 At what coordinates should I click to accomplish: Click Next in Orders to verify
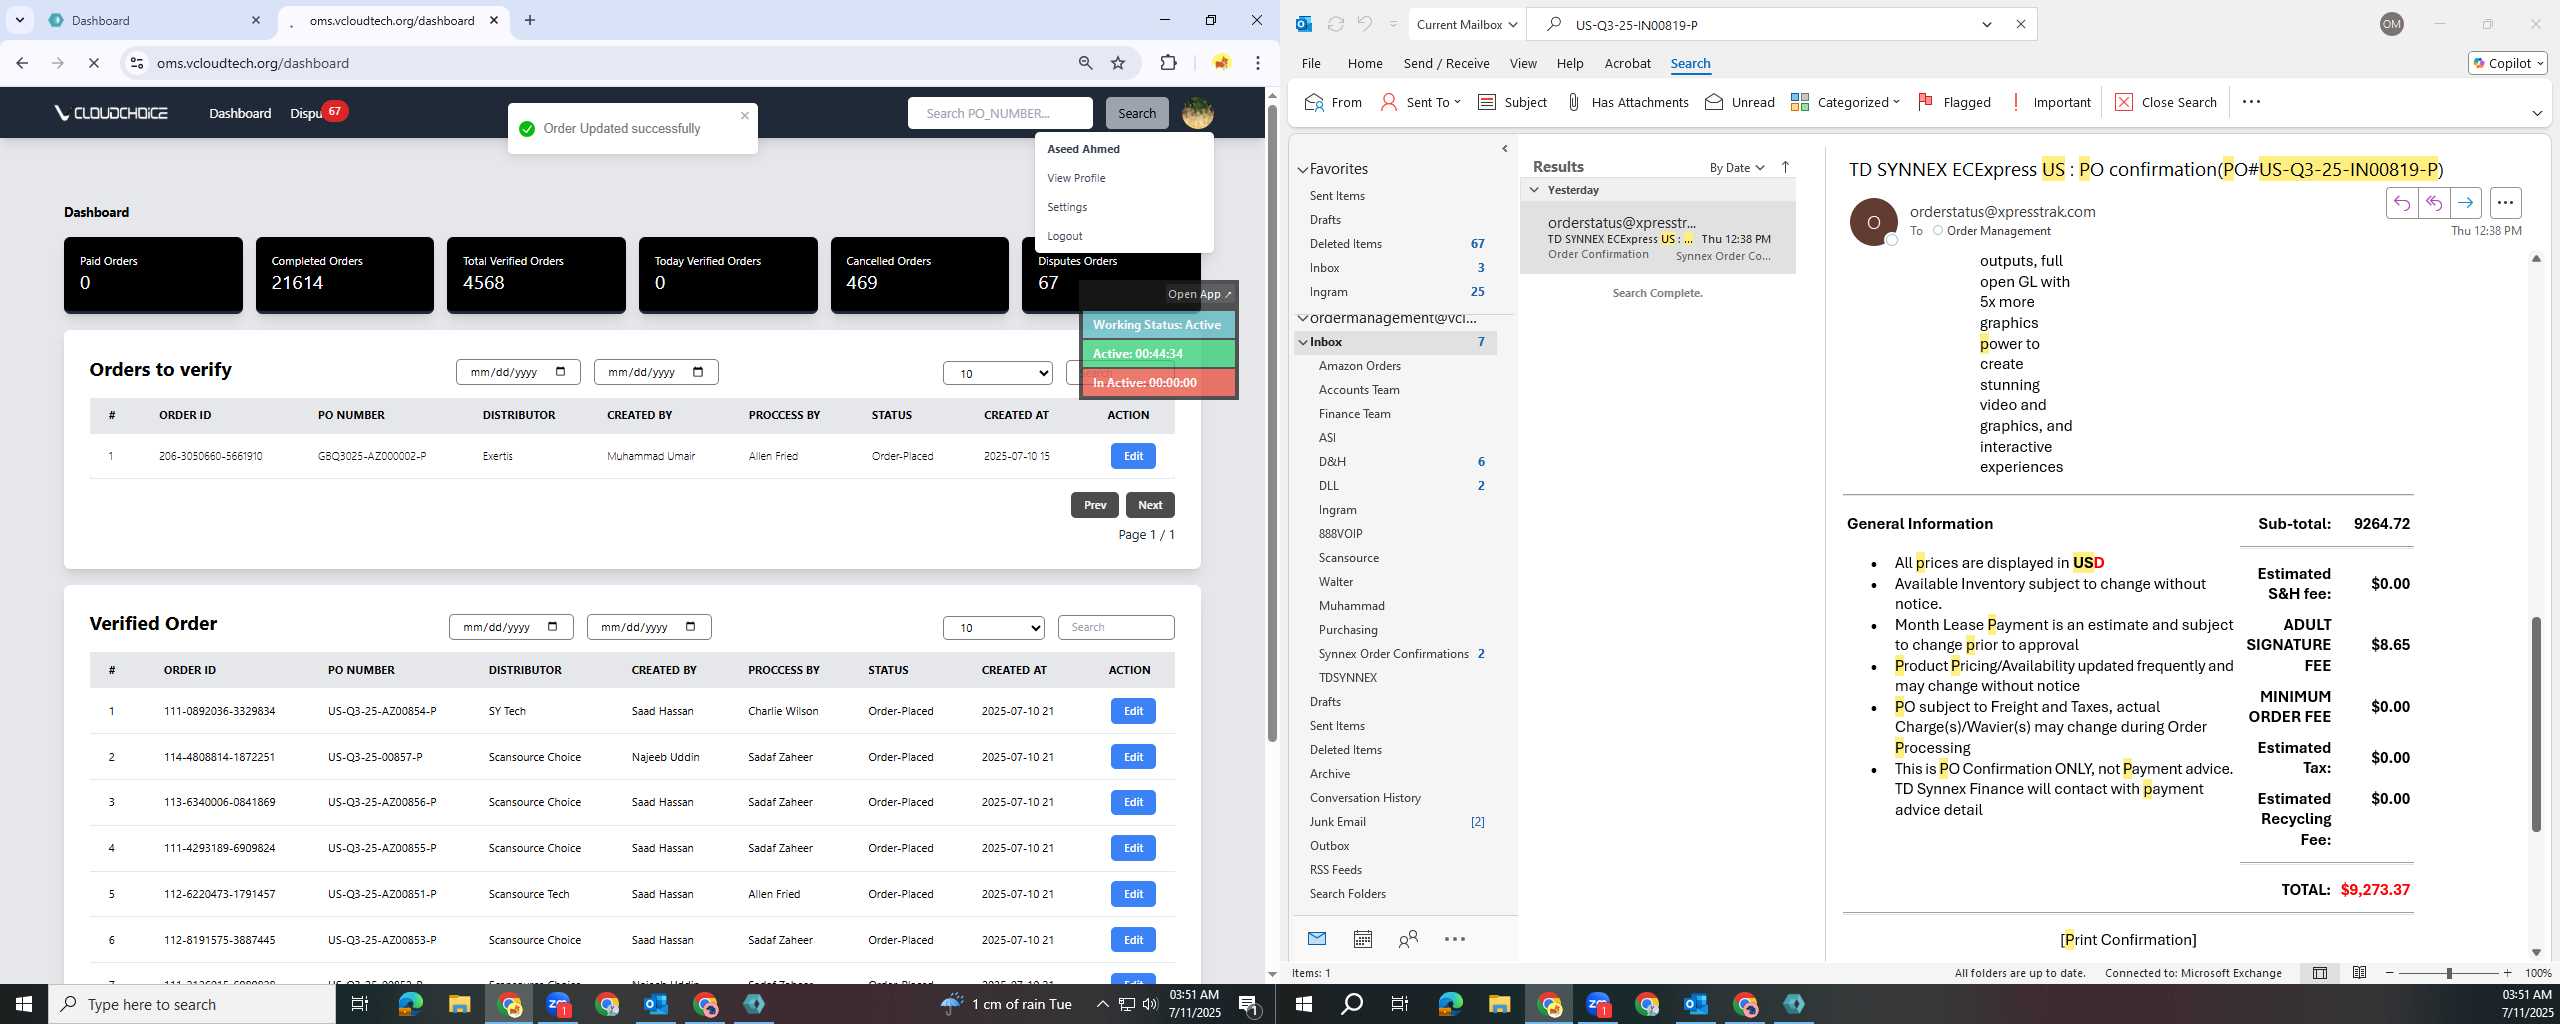(1150, 505)
